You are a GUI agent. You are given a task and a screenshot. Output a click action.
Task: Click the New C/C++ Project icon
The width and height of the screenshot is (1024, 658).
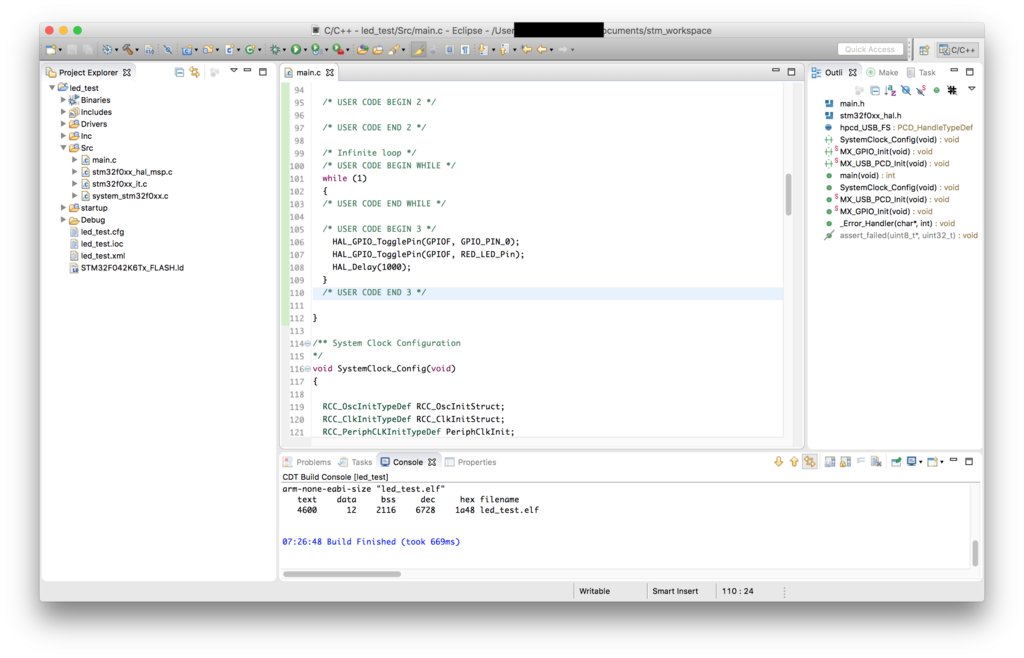pyautogui.click(x=186, y=50)
